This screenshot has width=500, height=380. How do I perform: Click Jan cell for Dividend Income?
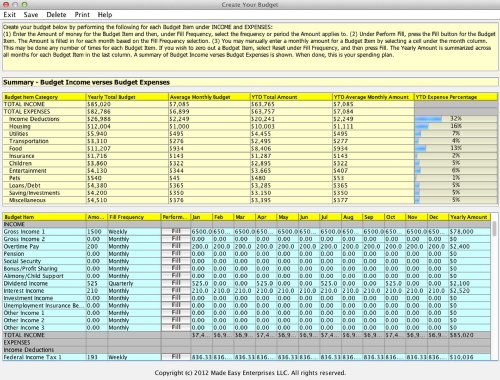click(x=202, y=283)
